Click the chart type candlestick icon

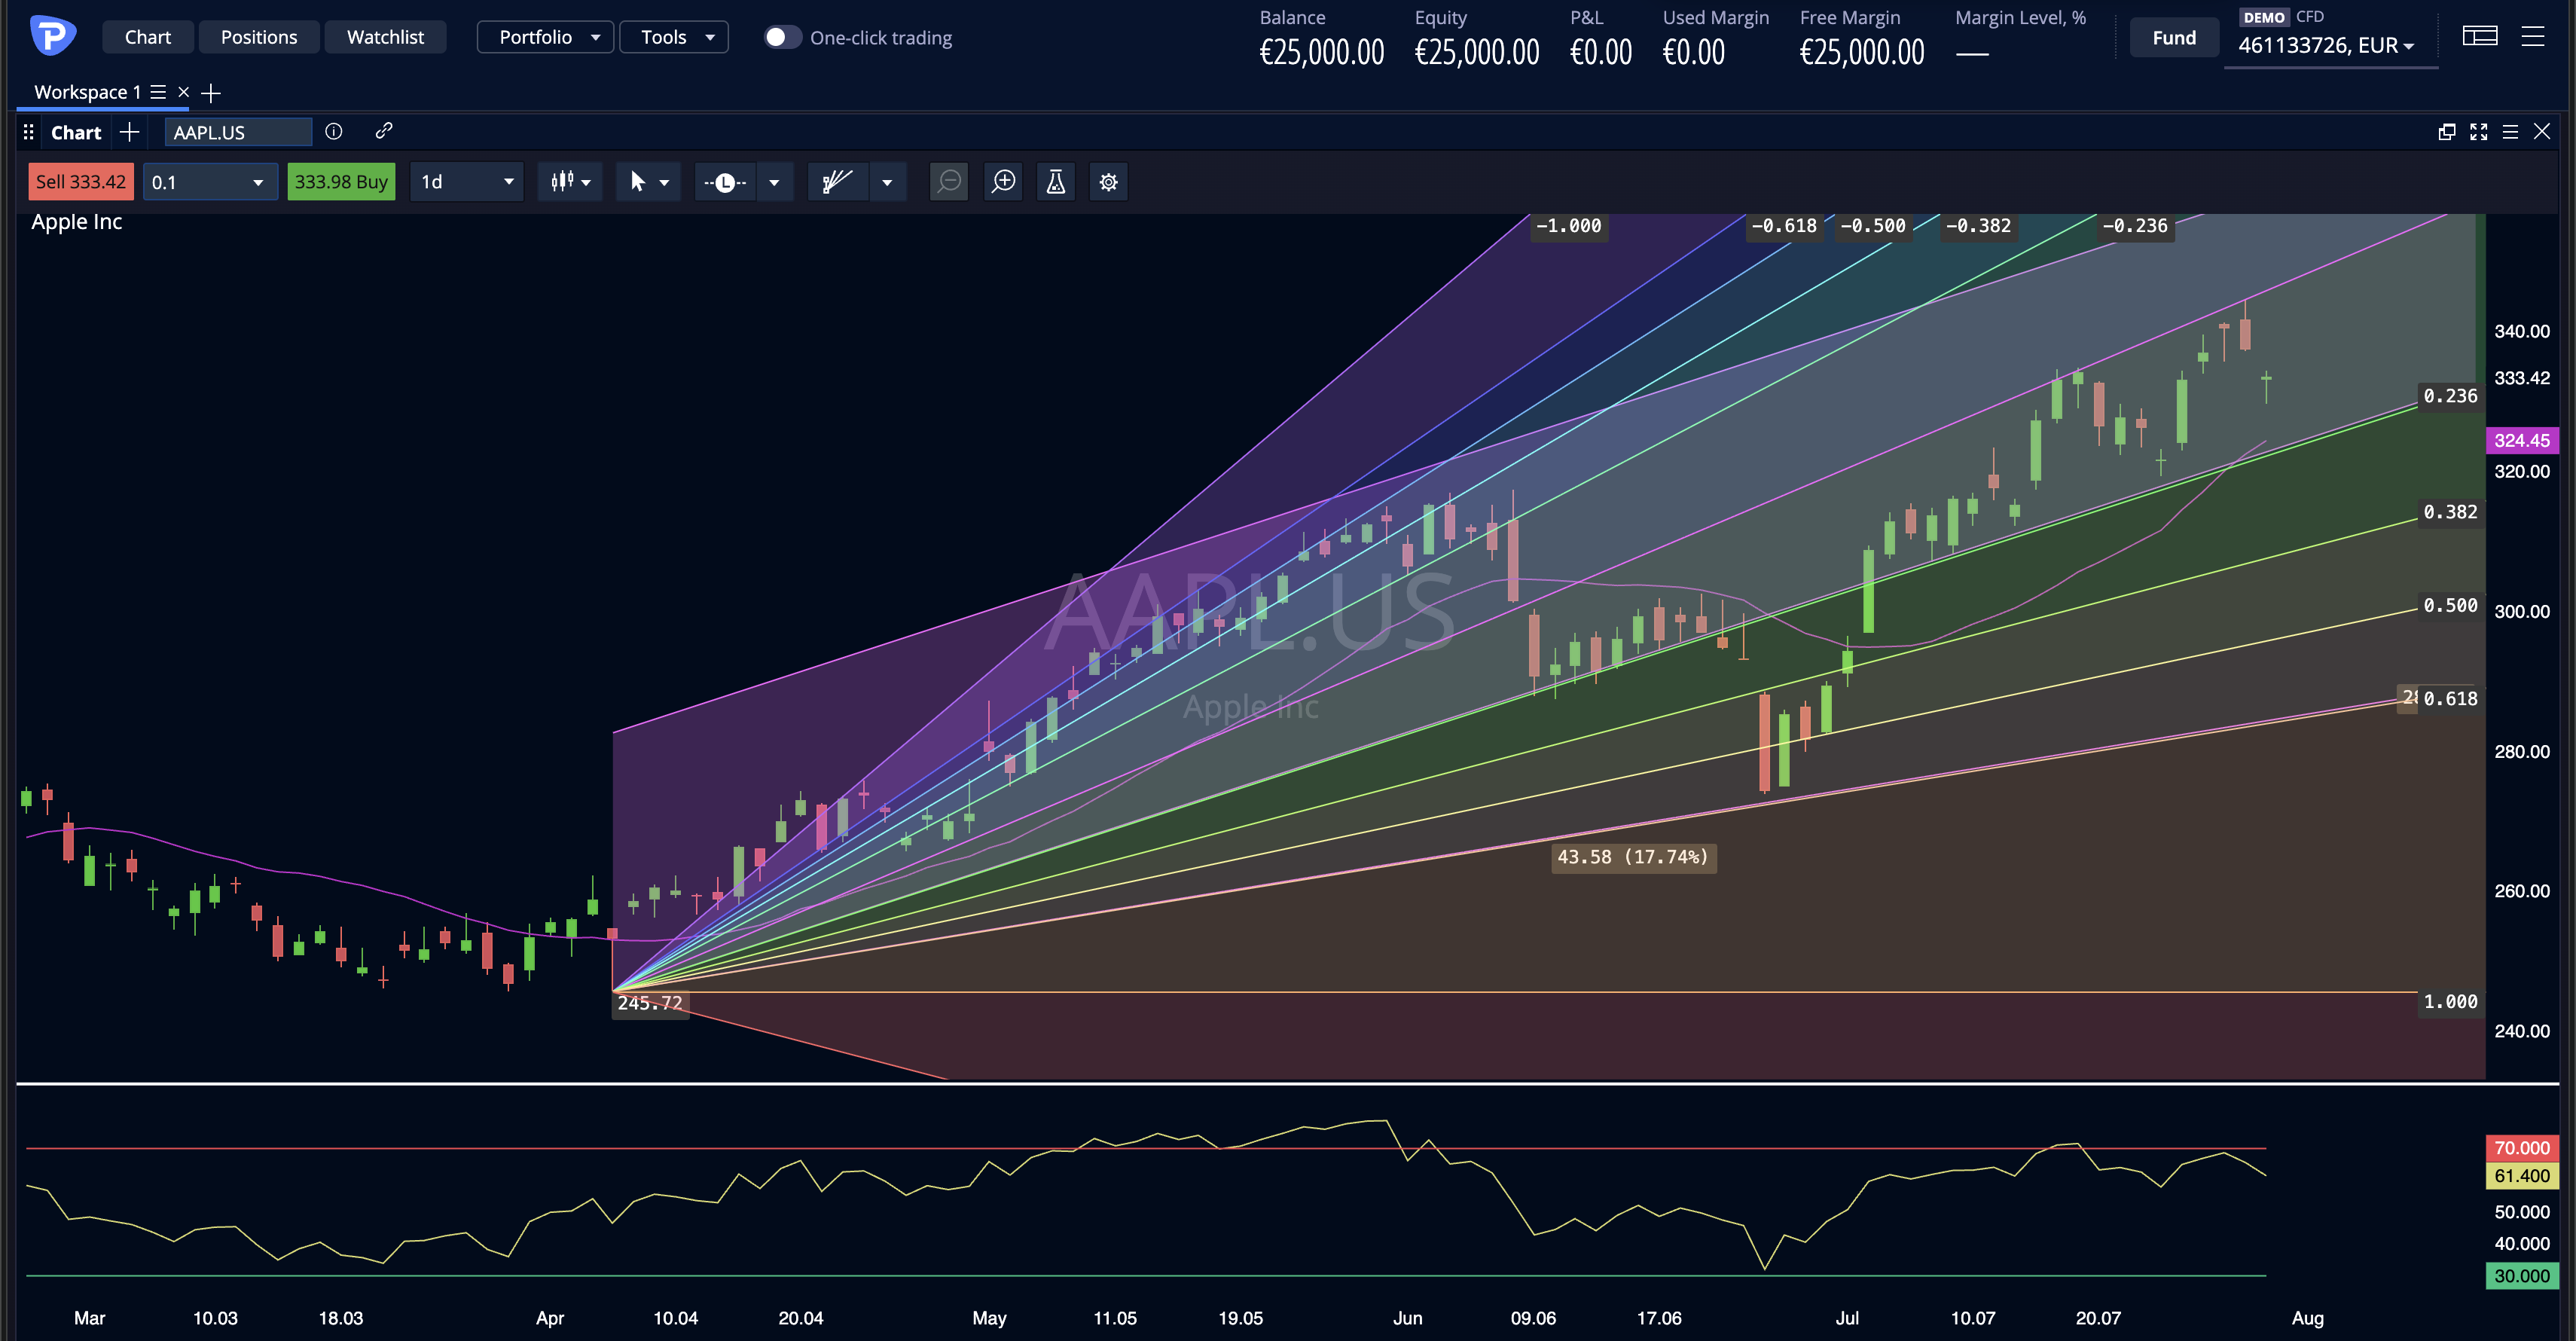[x=570, y=182]
